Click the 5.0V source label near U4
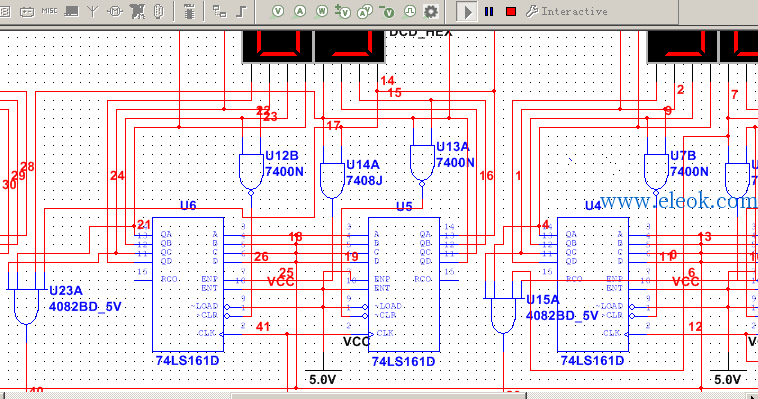The width and height of the screenshot is (758, 399). (x=728, y=380)
